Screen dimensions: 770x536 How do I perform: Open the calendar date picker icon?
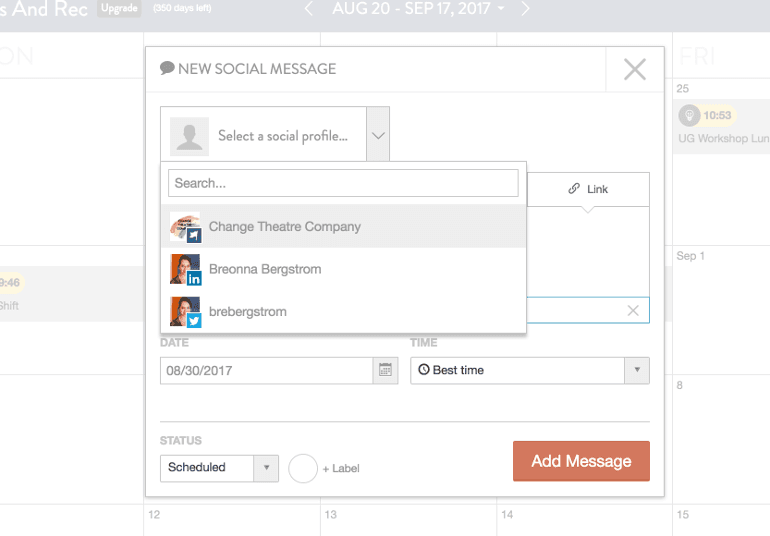(x=385, y=370)
